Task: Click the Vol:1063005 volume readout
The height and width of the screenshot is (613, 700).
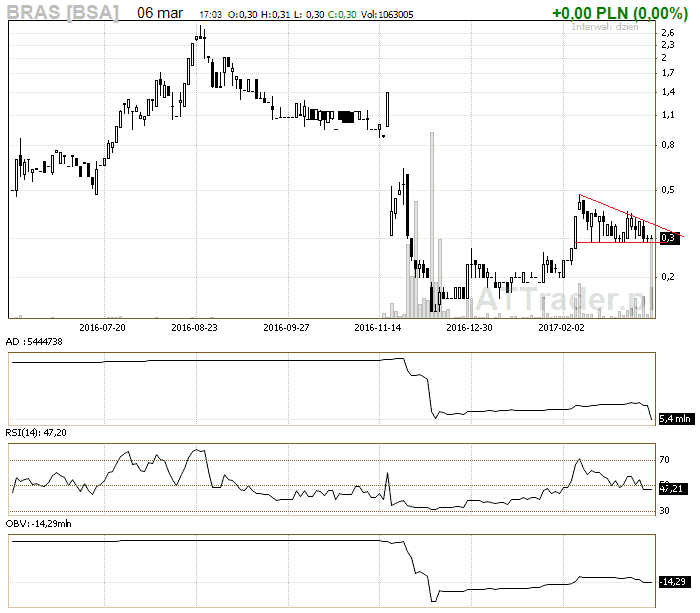Action: click(x=386, y=16)
